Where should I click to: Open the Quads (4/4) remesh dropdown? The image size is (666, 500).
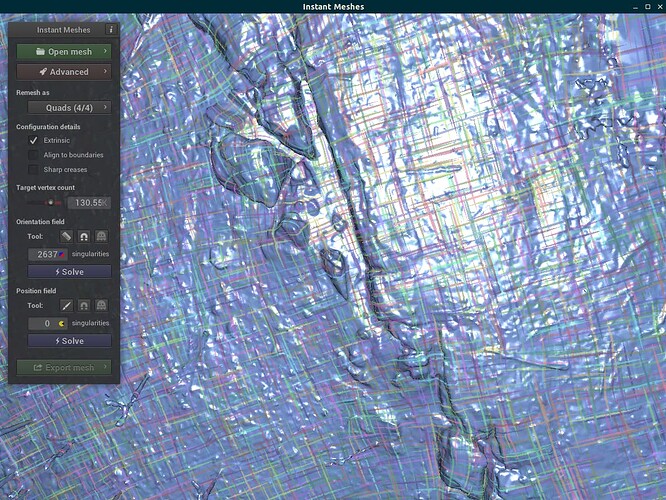(x=70, y=107)
